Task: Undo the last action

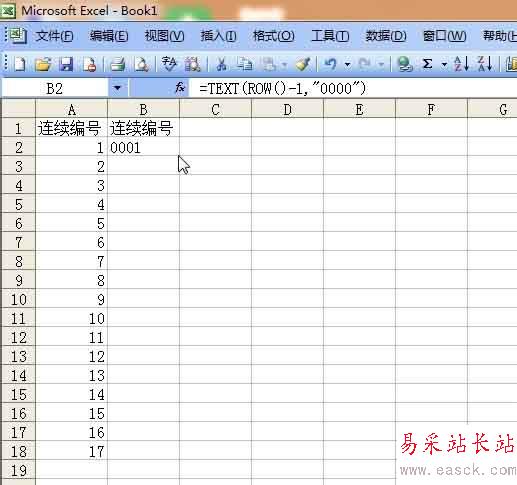Action: [x=331, y=64]
